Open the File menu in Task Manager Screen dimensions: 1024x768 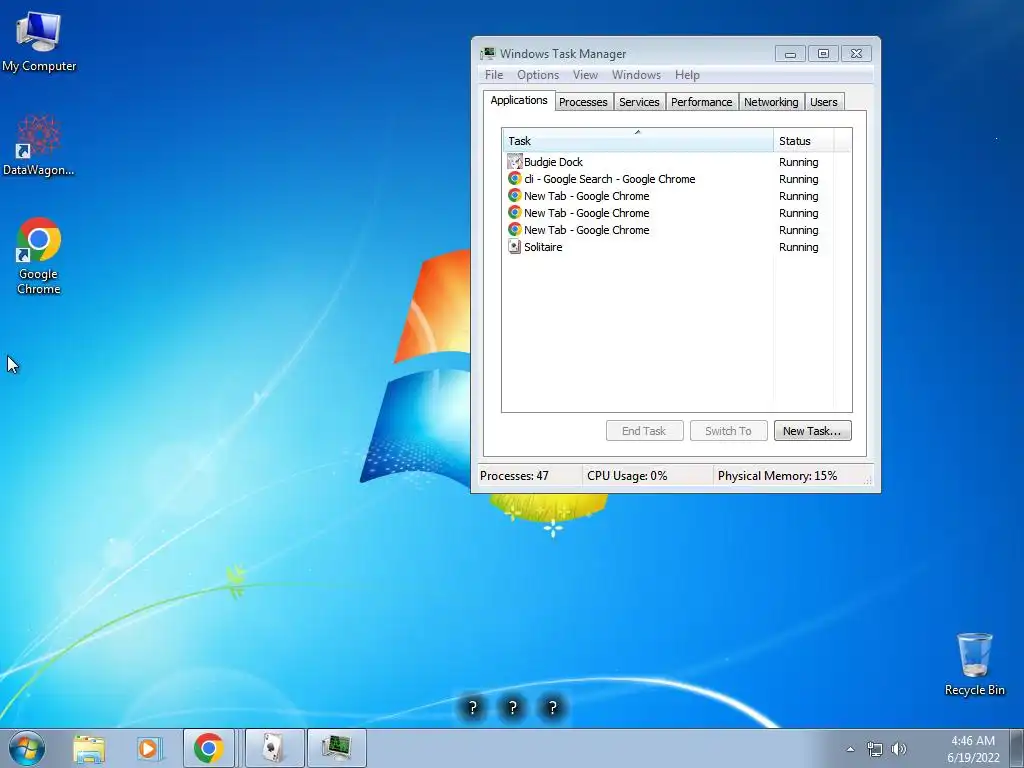(494, 74)
